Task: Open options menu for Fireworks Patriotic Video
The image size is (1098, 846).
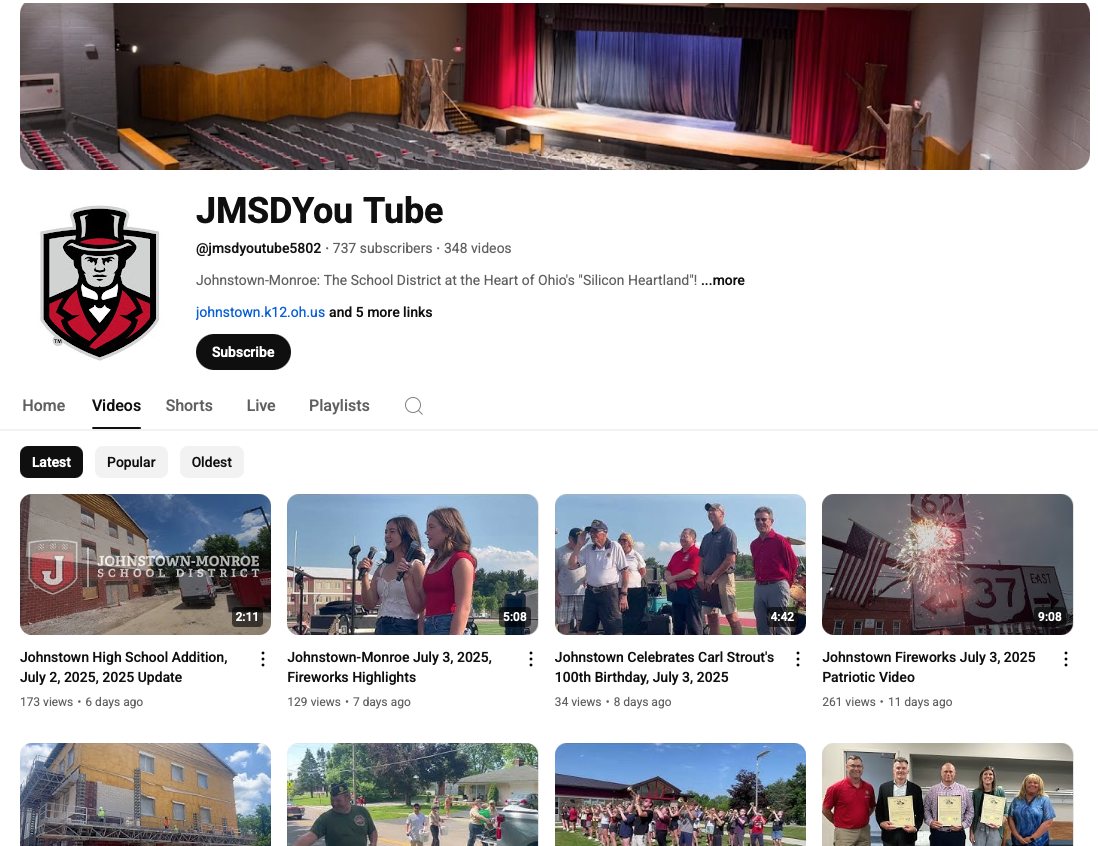Action: [x=1065, y=659]
